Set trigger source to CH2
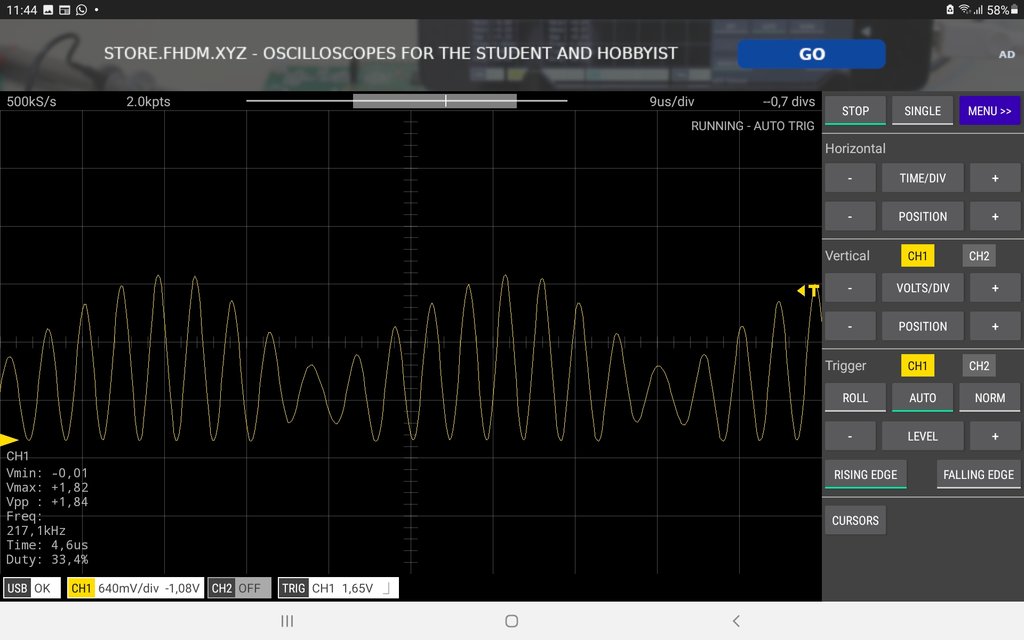1024x640 pixels. click(x=978, y=365)
